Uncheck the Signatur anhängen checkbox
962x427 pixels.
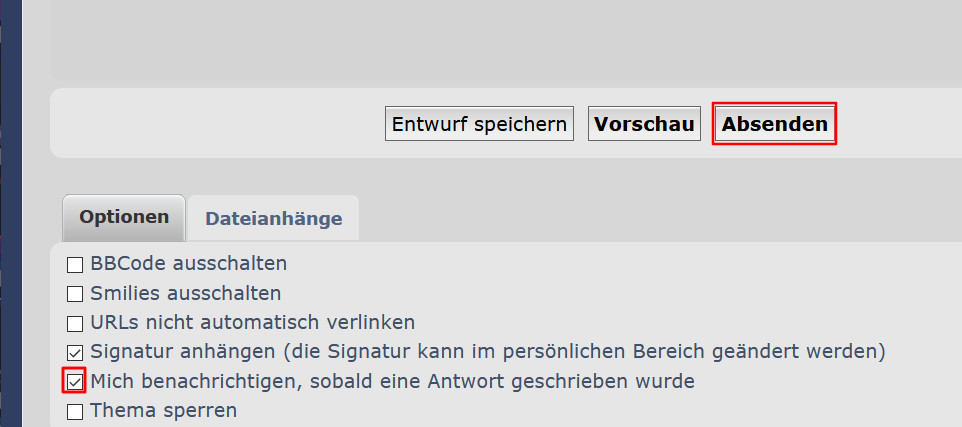75,352
